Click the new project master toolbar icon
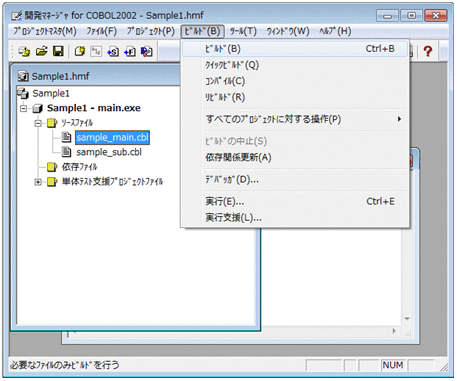Image resolution: width=457 pixels, height=381 pixels. click(24, 52)
